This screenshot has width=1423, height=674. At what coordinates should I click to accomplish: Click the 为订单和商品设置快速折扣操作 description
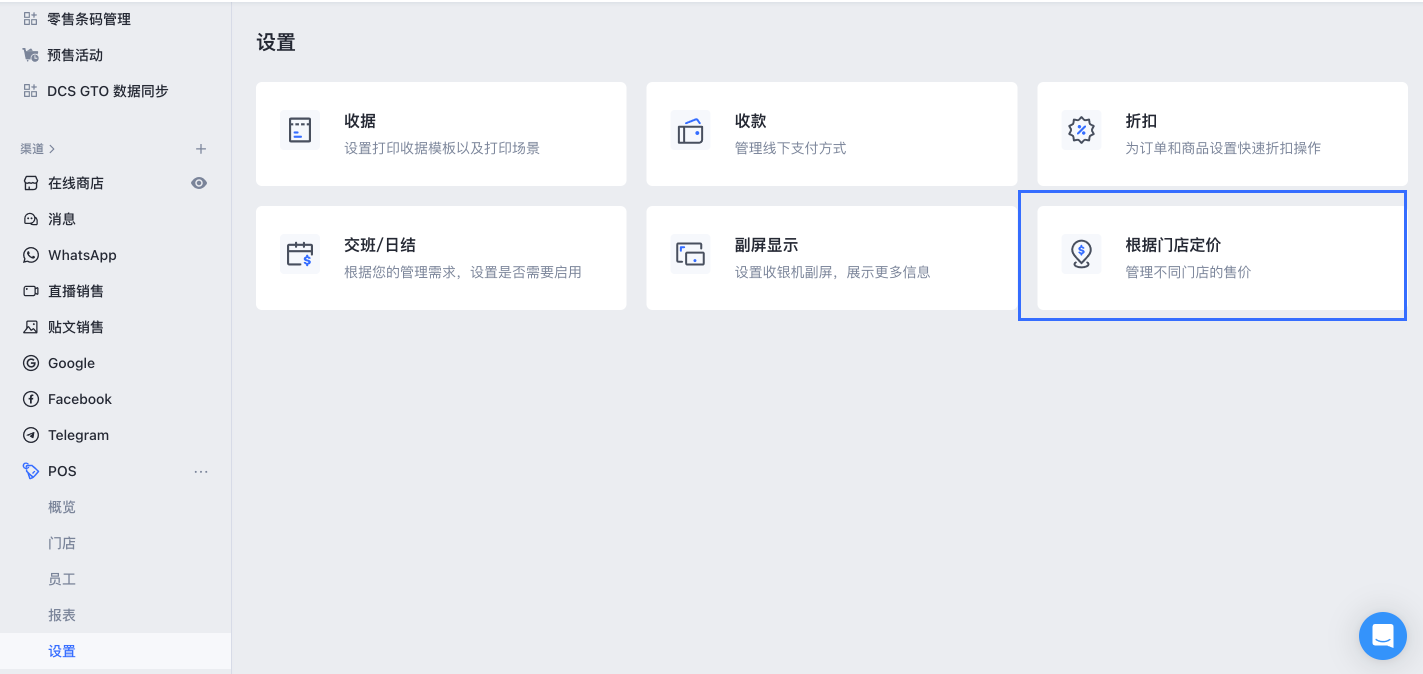pos(1223,148)
